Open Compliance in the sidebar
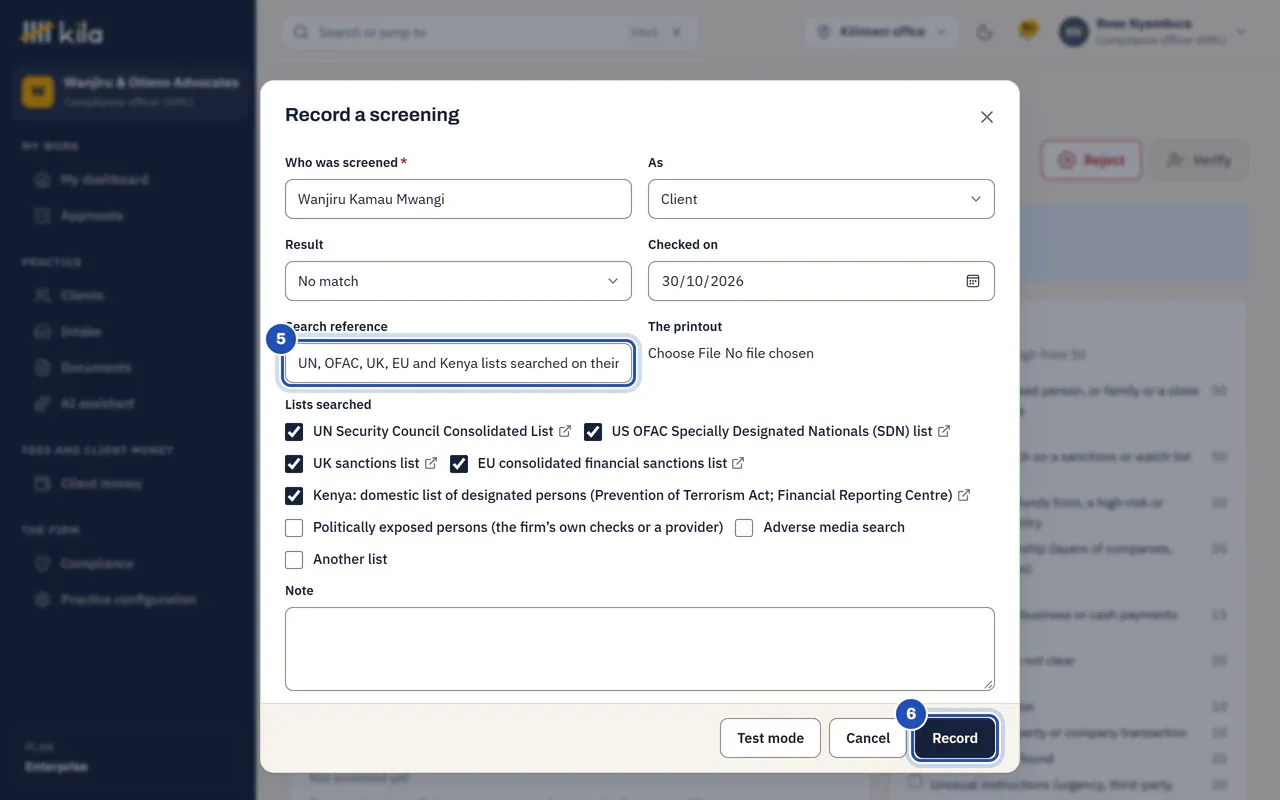The width and height of the screenshot is (1280, 800). coord(128,564)
